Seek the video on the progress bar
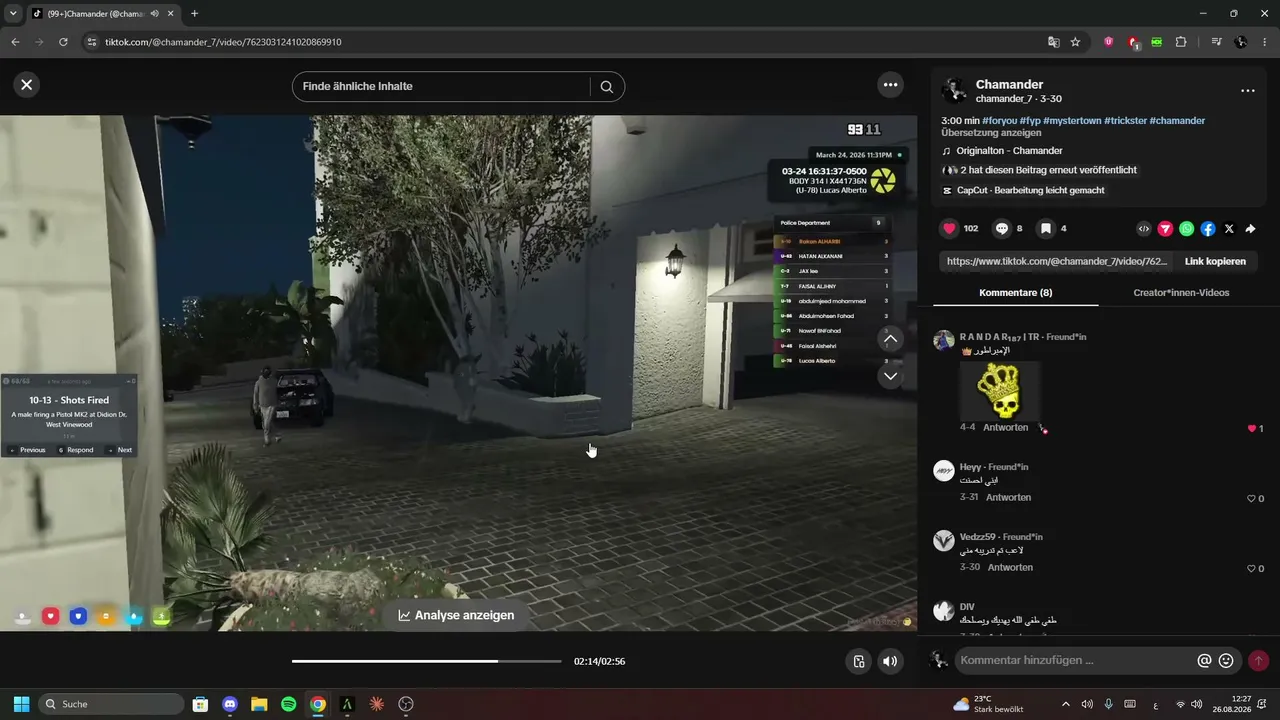Screen dimensions: 1280x720 point(427,661)
